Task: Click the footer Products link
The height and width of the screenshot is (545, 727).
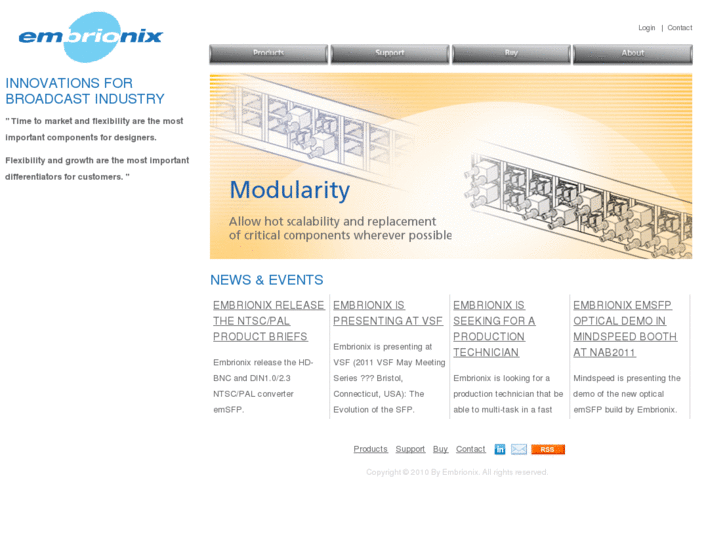Action: tap(370, 449)
